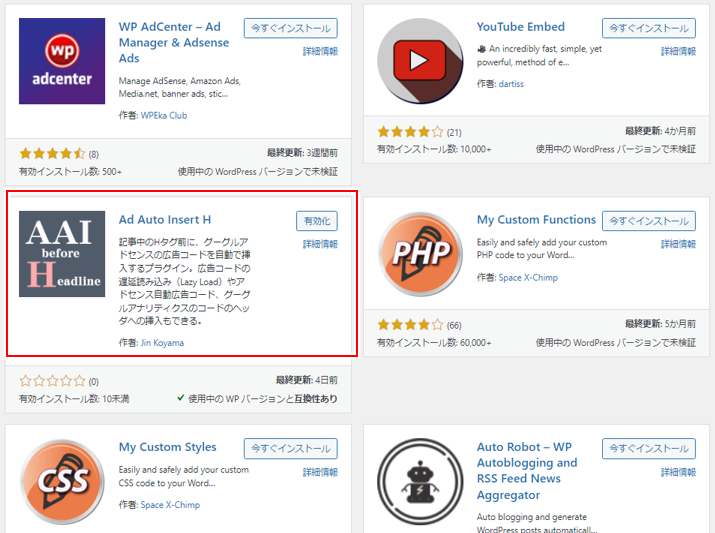Click WP AdCenter star rating
Viewport: 715px width, 533px height.
coord(52,154)
